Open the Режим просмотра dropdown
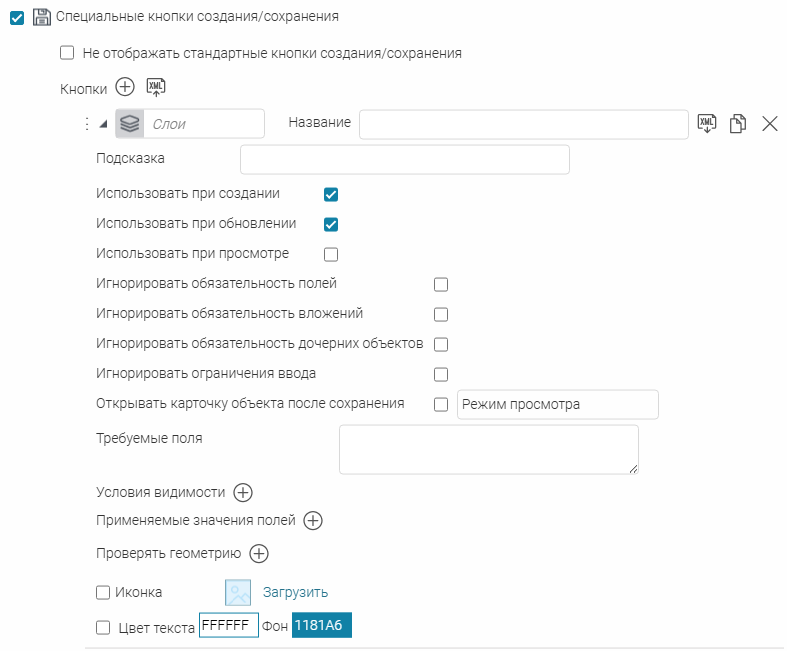Viewport: 787px width, 651px height. (x=556, y=404)
